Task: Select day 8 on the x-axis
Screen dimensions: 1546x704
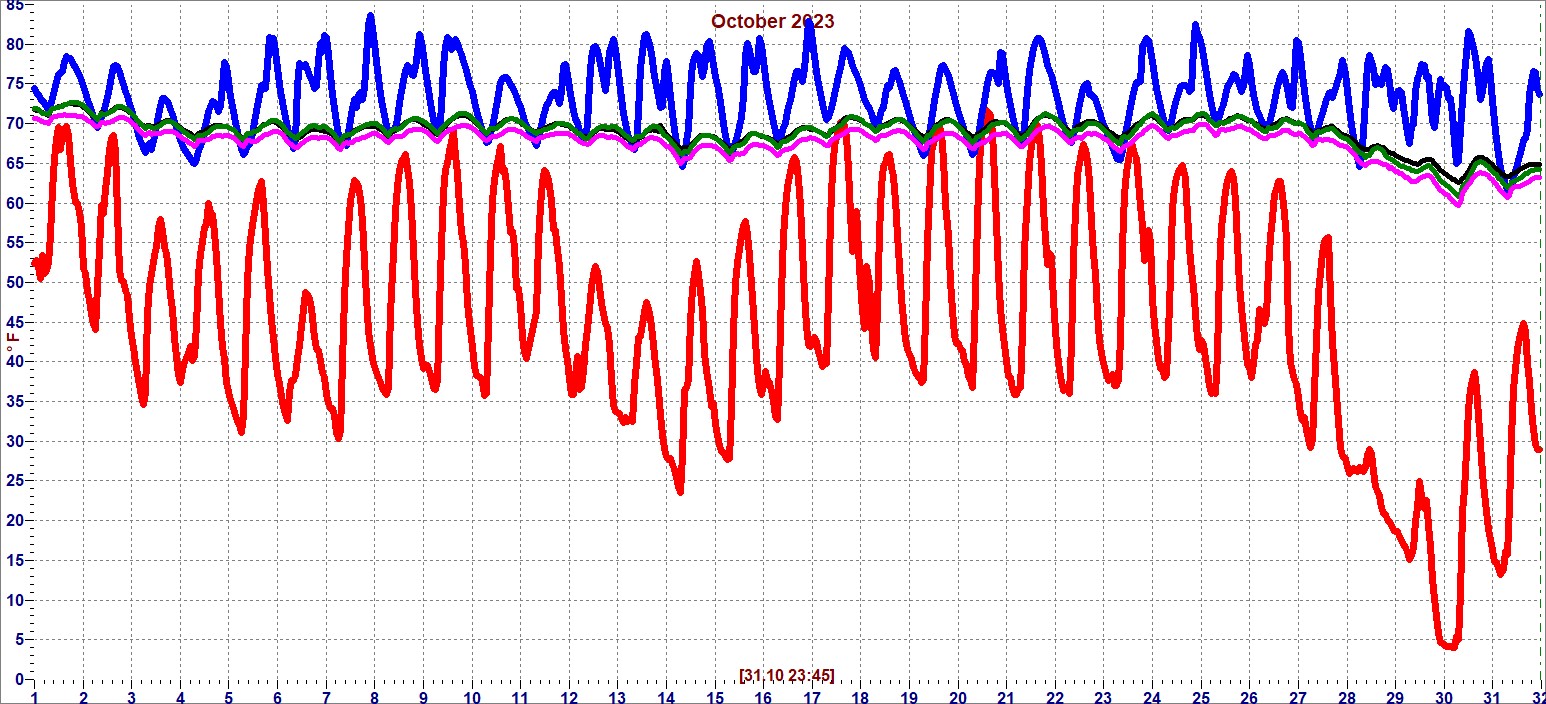Action: (374, 696)
